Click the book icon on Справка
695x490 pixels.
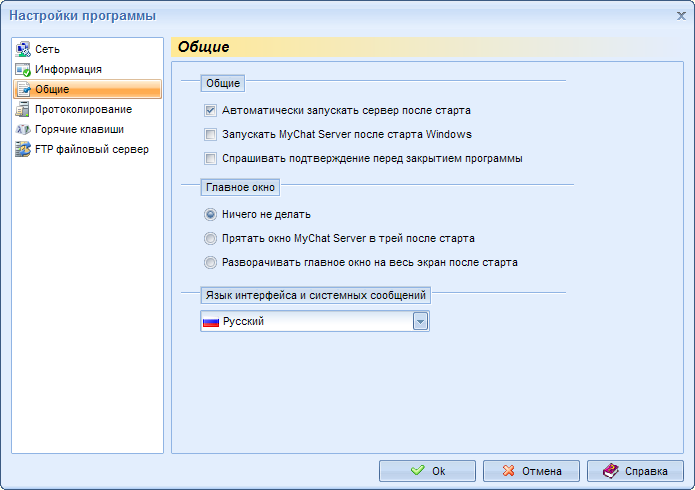pos(611,470)
